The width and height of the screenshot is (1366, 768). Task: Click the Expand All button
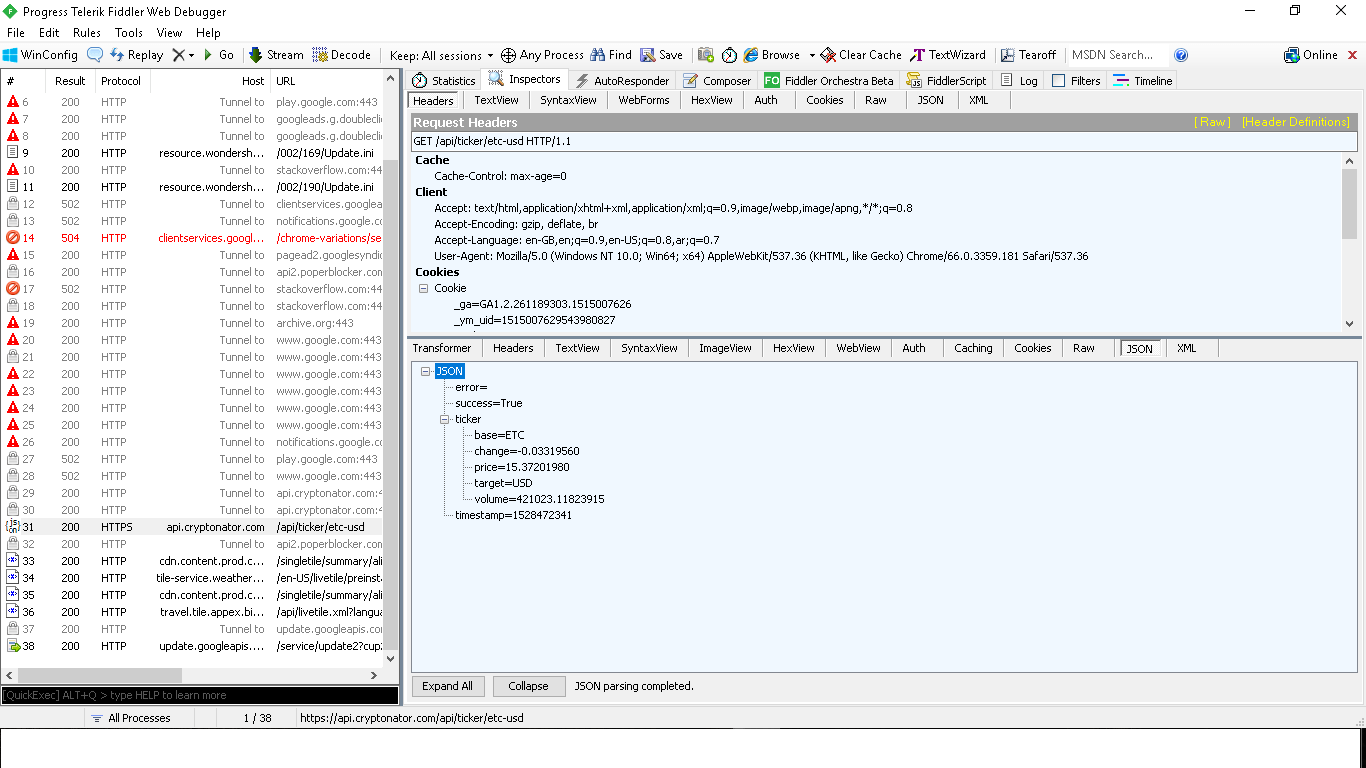(447, 686)
